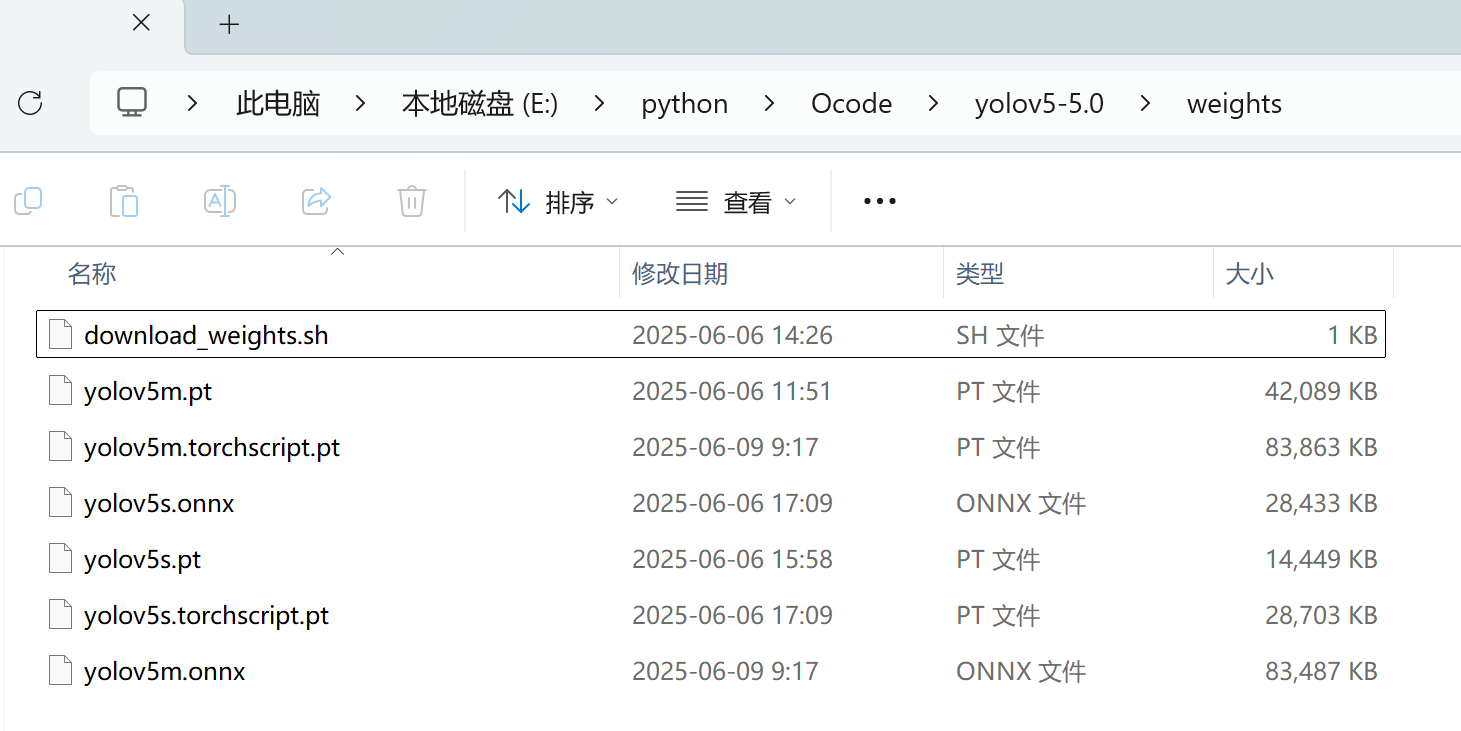
Task: Click the Copy icon in the toolbar
Action: pos(28,201)
